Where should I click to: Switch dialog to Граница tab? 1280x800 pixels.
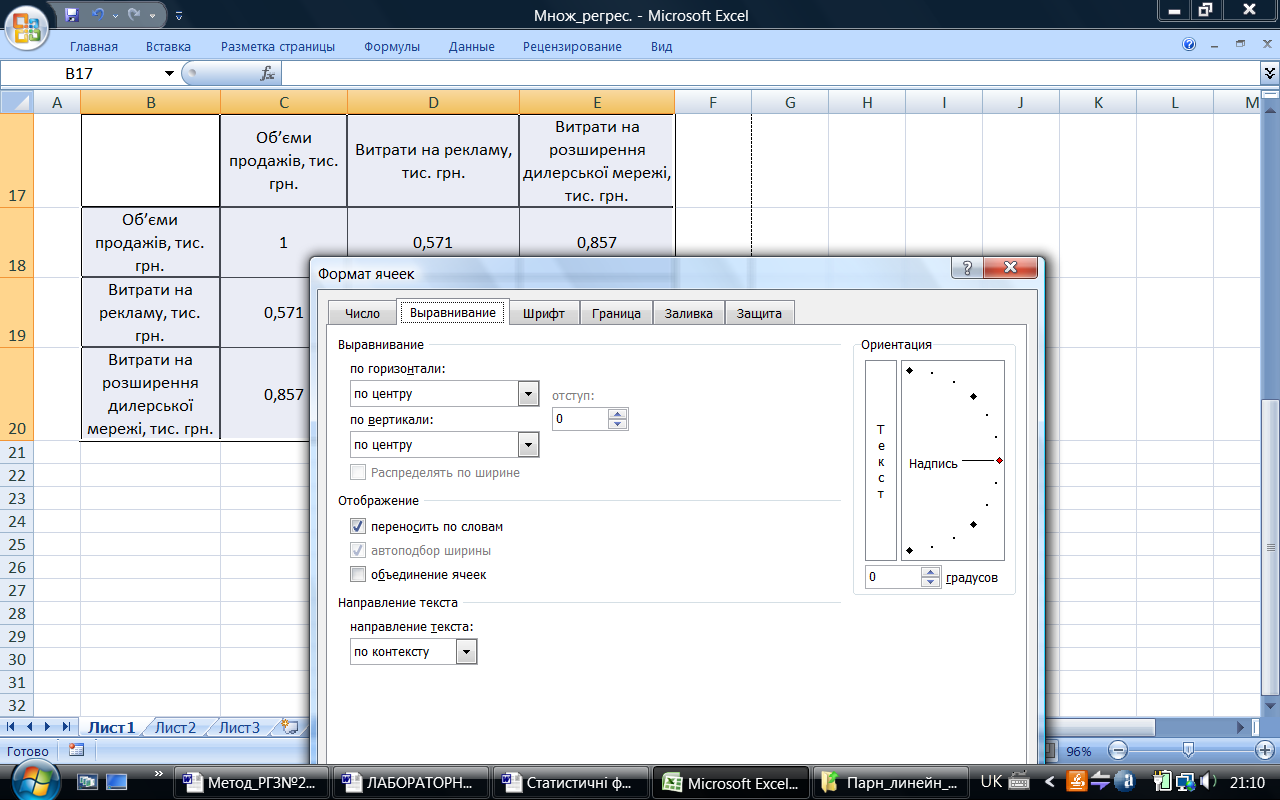pos(616,313)
